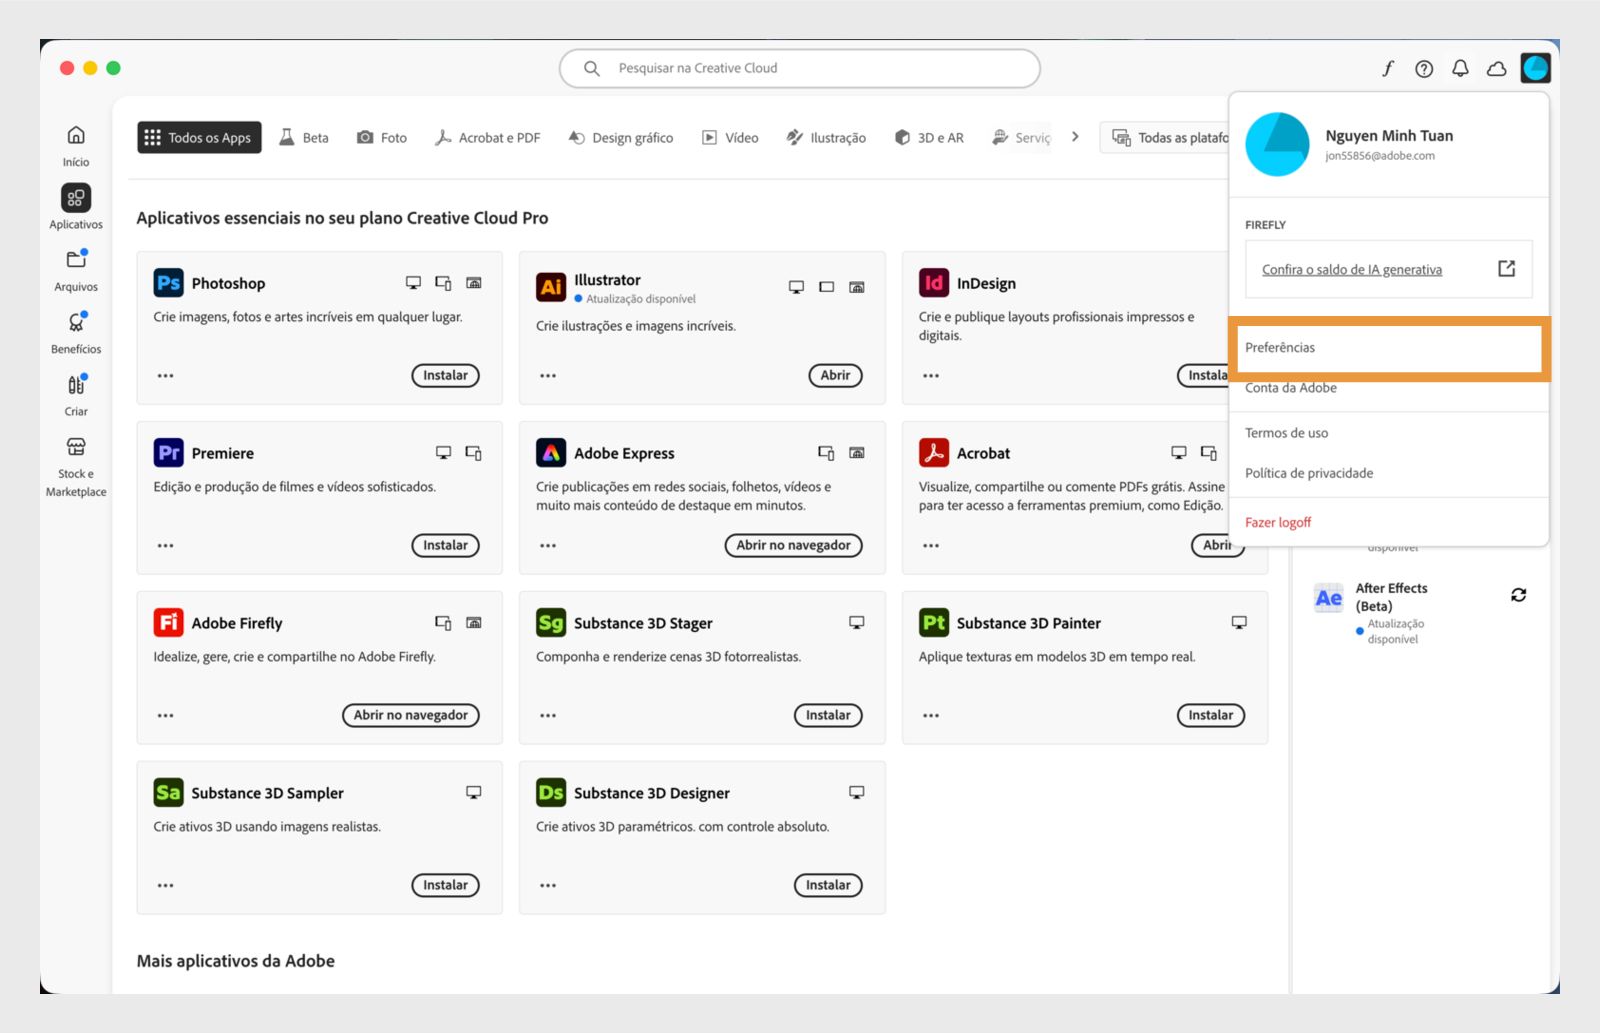
Task: Click Instalar button for Photoshop
Action: [445, 376]
